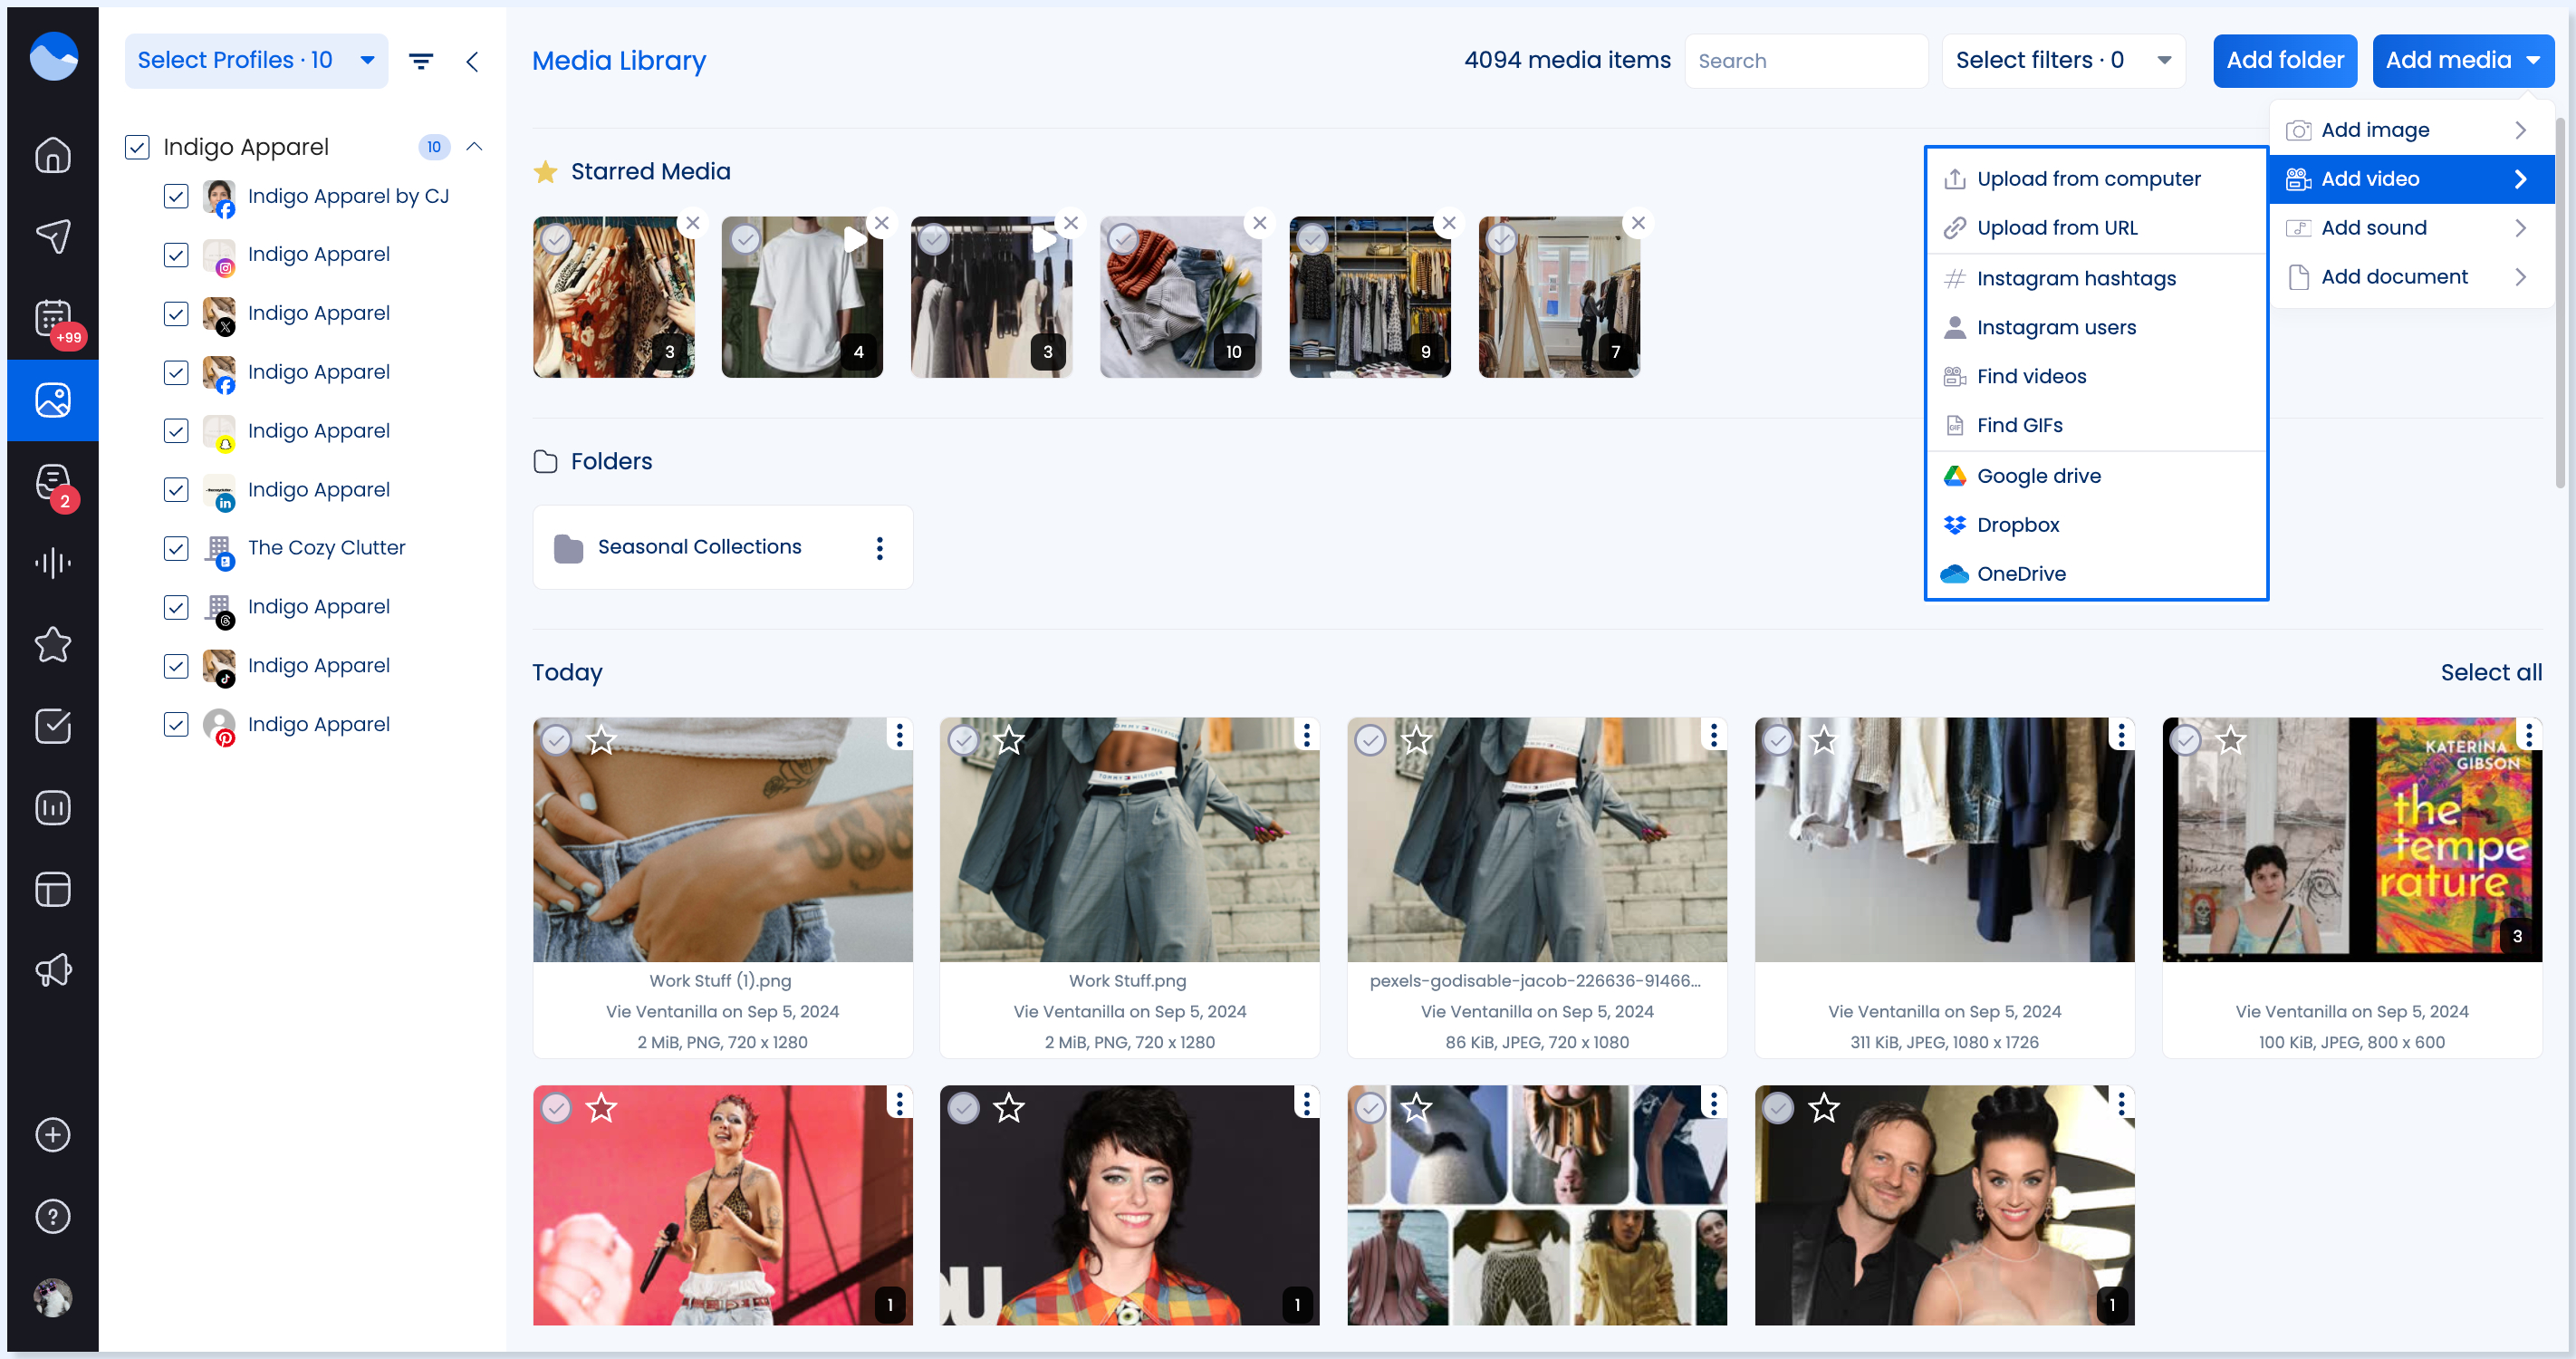Choose Find GIFs option
The width and height of the screenshot is (2576, 1359).
click(2096, 426)
